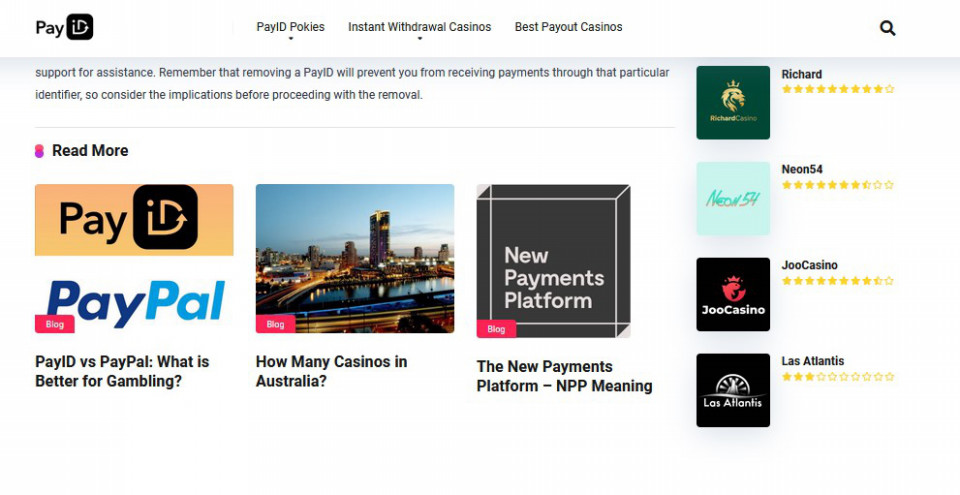The width and height of the screenshot is (960, 495).
Task: Open The New Payments Platform article link
Action: coord(564,376)
